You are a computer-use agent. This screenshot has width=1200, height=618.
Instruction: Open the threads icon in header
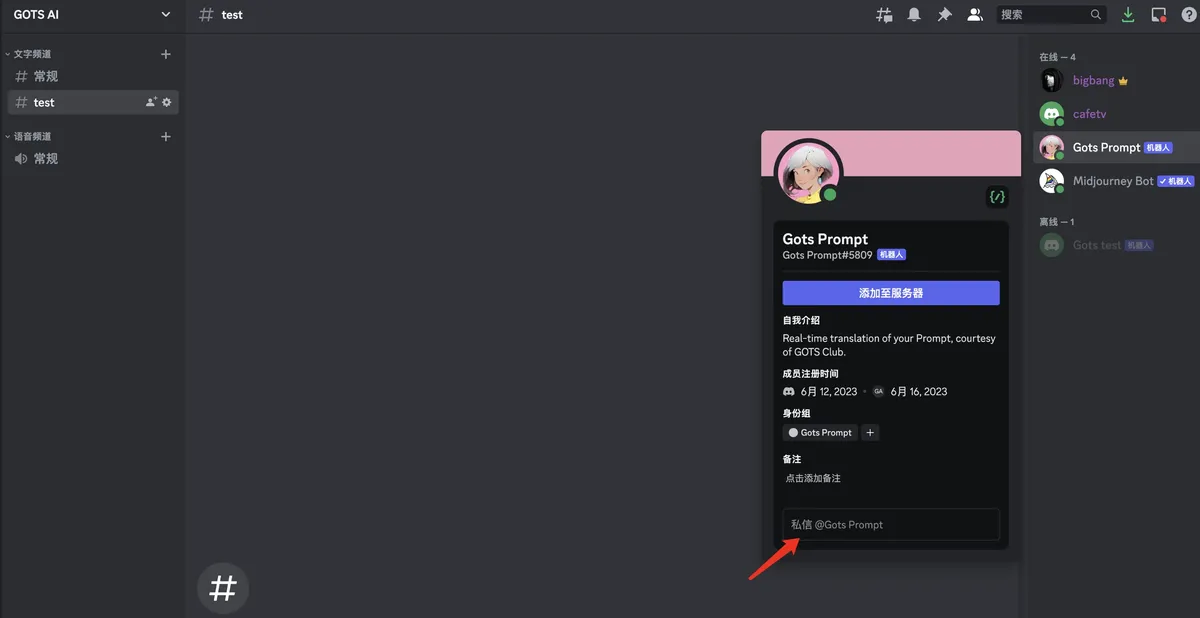884,15
